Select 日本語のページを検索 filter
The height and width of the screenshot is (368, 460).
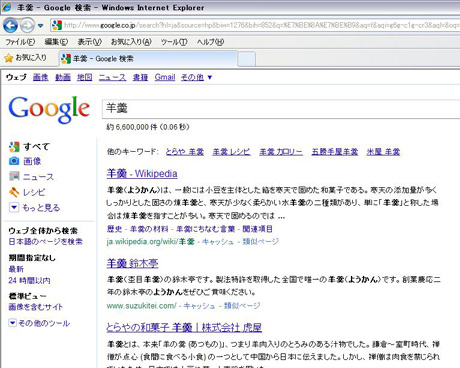[45, 241]
